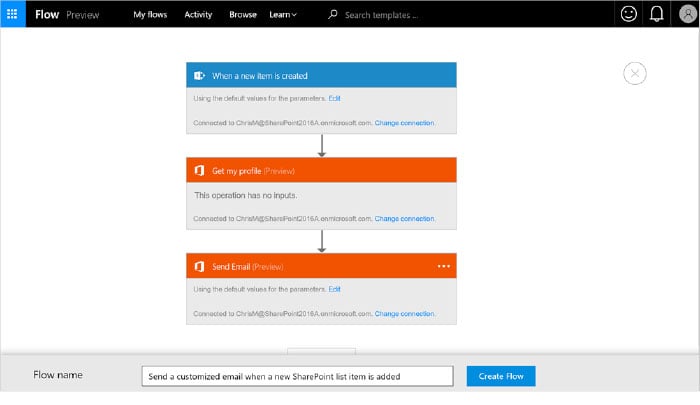Expand the Learn dropdown menu
Image resolution: width=700 pixels, height=405 pixels.
point(283,14)
